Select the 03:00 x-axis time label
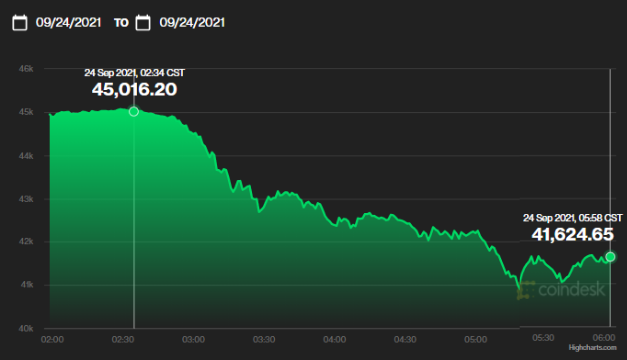This screenshot has height=360, width=627. click(x=194, y=340)
